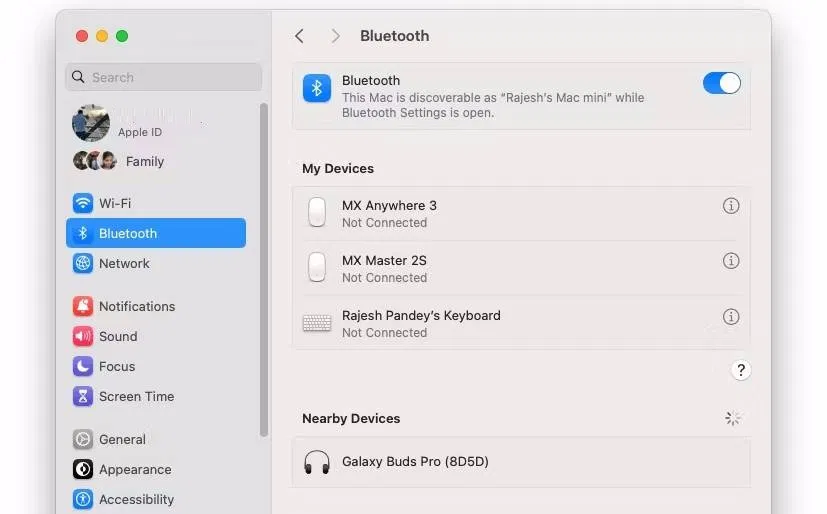Open info for MX Anywhere 3
Image resolution: width=827 pixels, height=514 pixels.
[730, 206]
